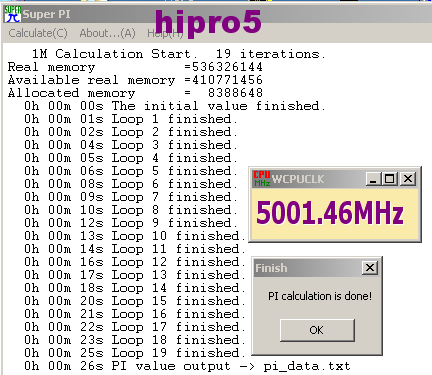Click the 'PI value output -> pi_data.txt' line
This screenshot has height=375, width=432.
[187, 366]
